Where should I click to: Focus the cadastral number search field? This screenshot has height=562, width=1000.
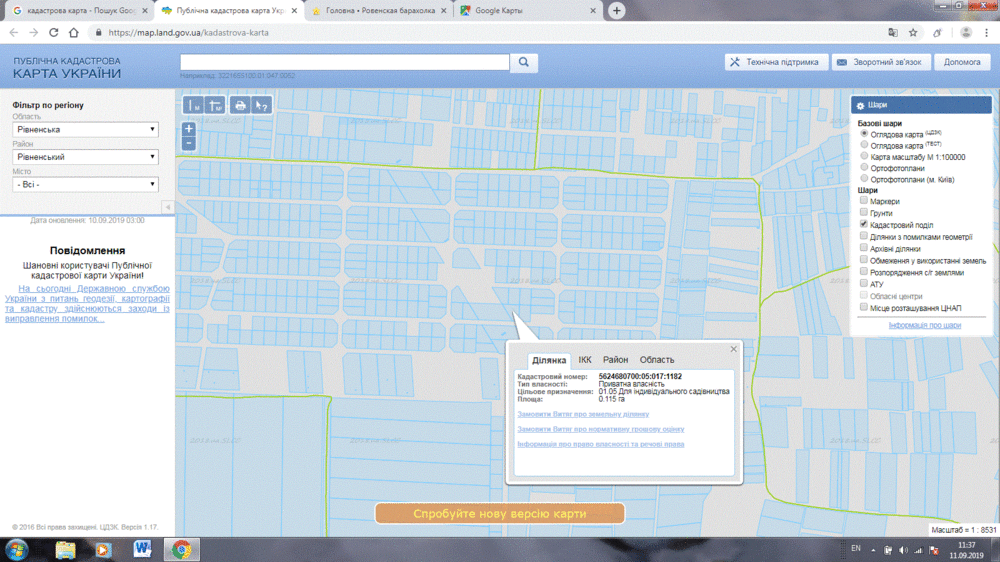coord(344,62)
